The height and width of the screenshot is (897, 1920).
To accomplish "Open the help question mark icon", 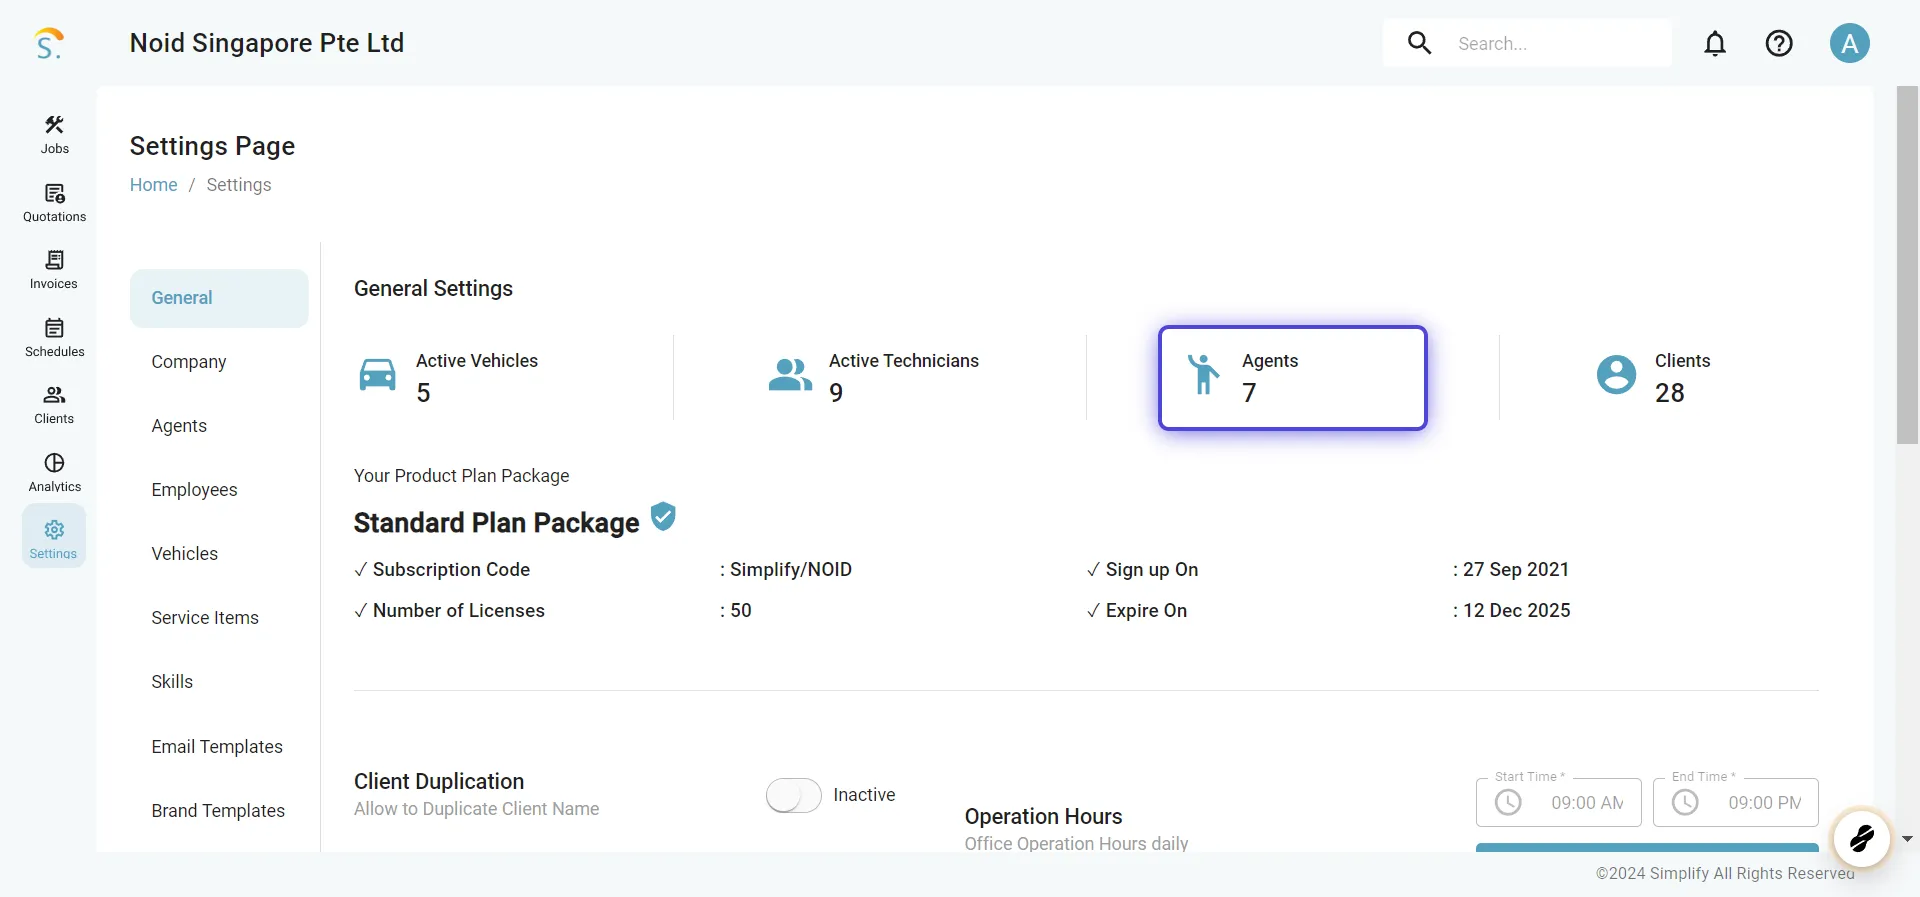I will click(1779, 43).
